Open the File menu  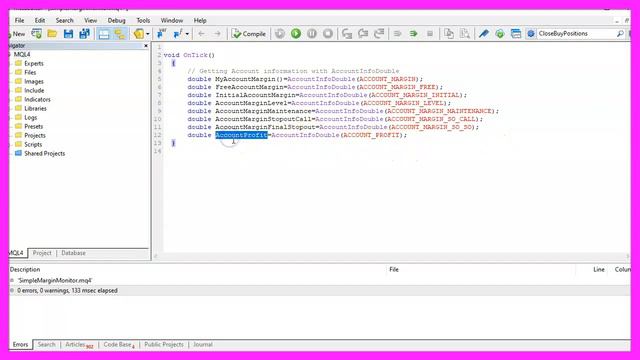coord(19,20)
